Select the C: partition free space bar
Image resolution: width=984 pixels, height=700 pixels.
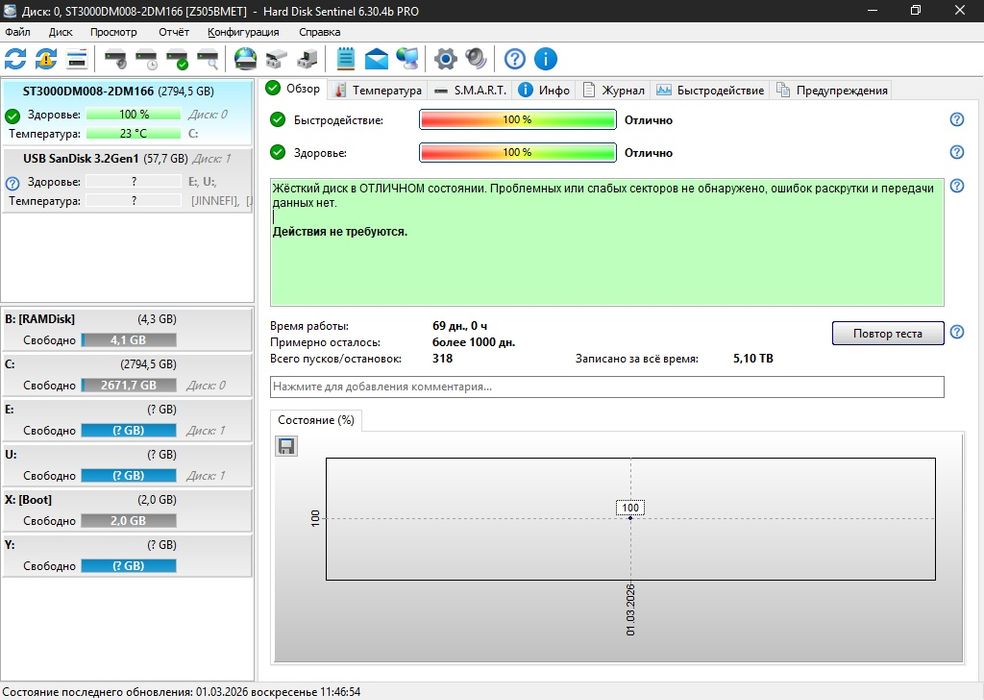pyautogui.click(x=128, y=385)
